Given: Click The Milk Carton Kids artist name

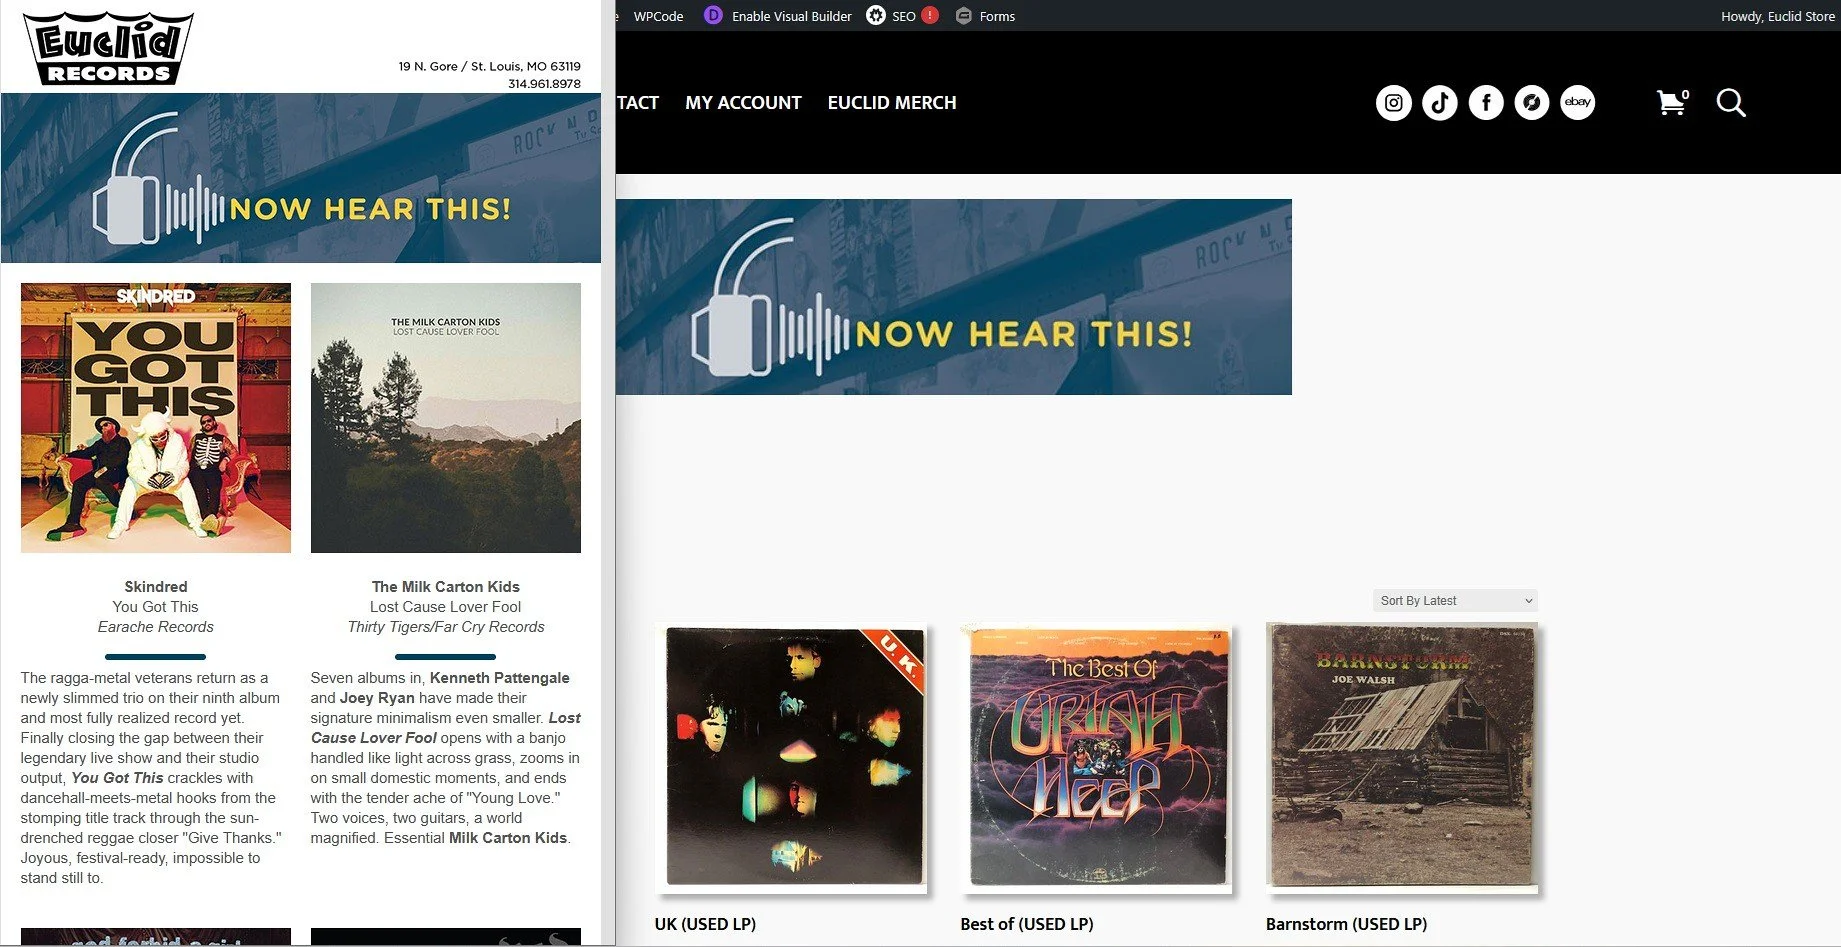Looking at the screenshot, I should coord(446,587).
